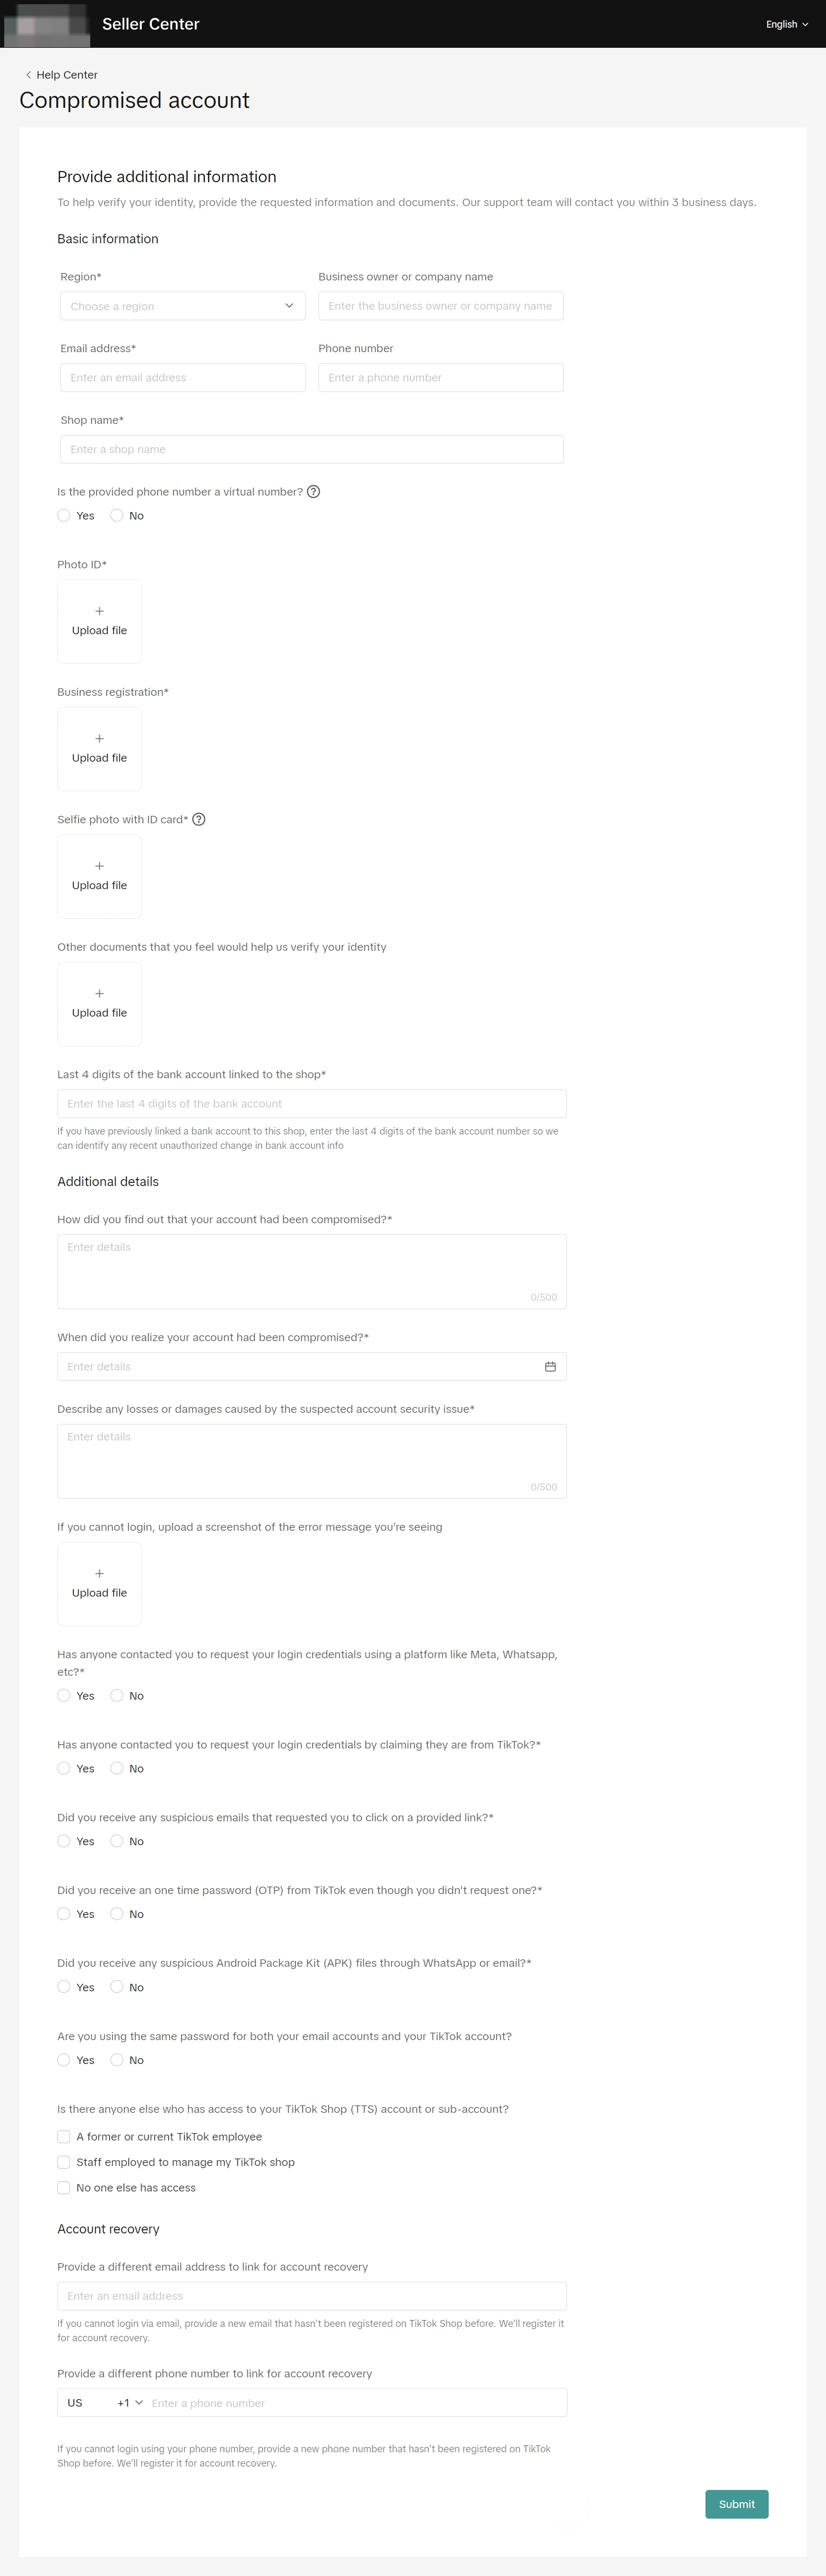Click the virtual number help question icon
826x2576 pixels.
[x=313, y=492]
